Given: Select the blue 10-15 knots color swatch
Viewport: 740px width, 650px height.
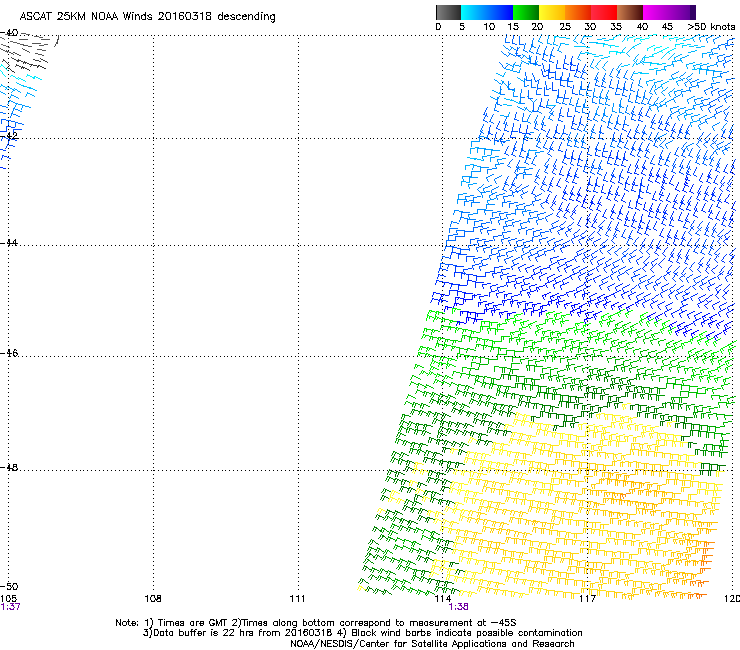Looking at the screenshot, I should click(x=500, y=12).
